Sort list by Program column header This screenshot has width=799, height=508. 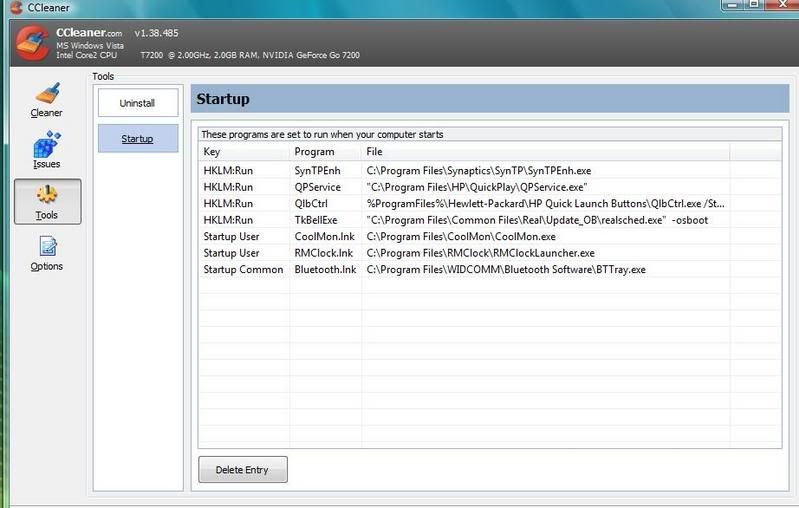tap(326, 152)
